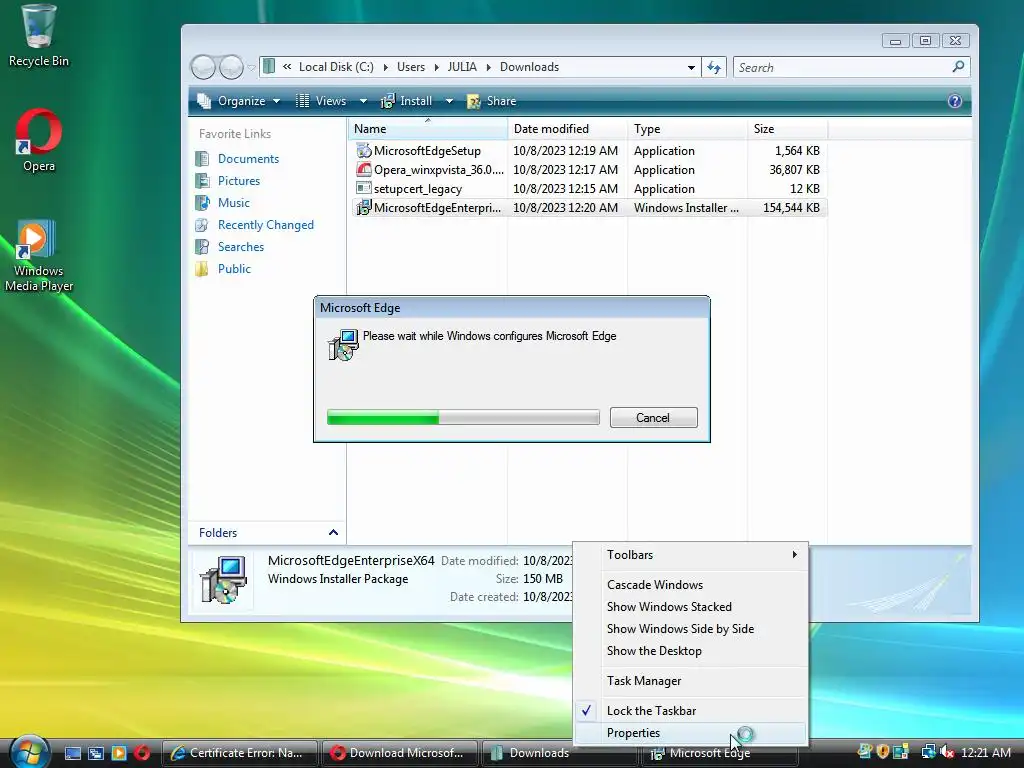
Task: Cancel the Microsoft Edge installation
Action: (x=653, y=418)
